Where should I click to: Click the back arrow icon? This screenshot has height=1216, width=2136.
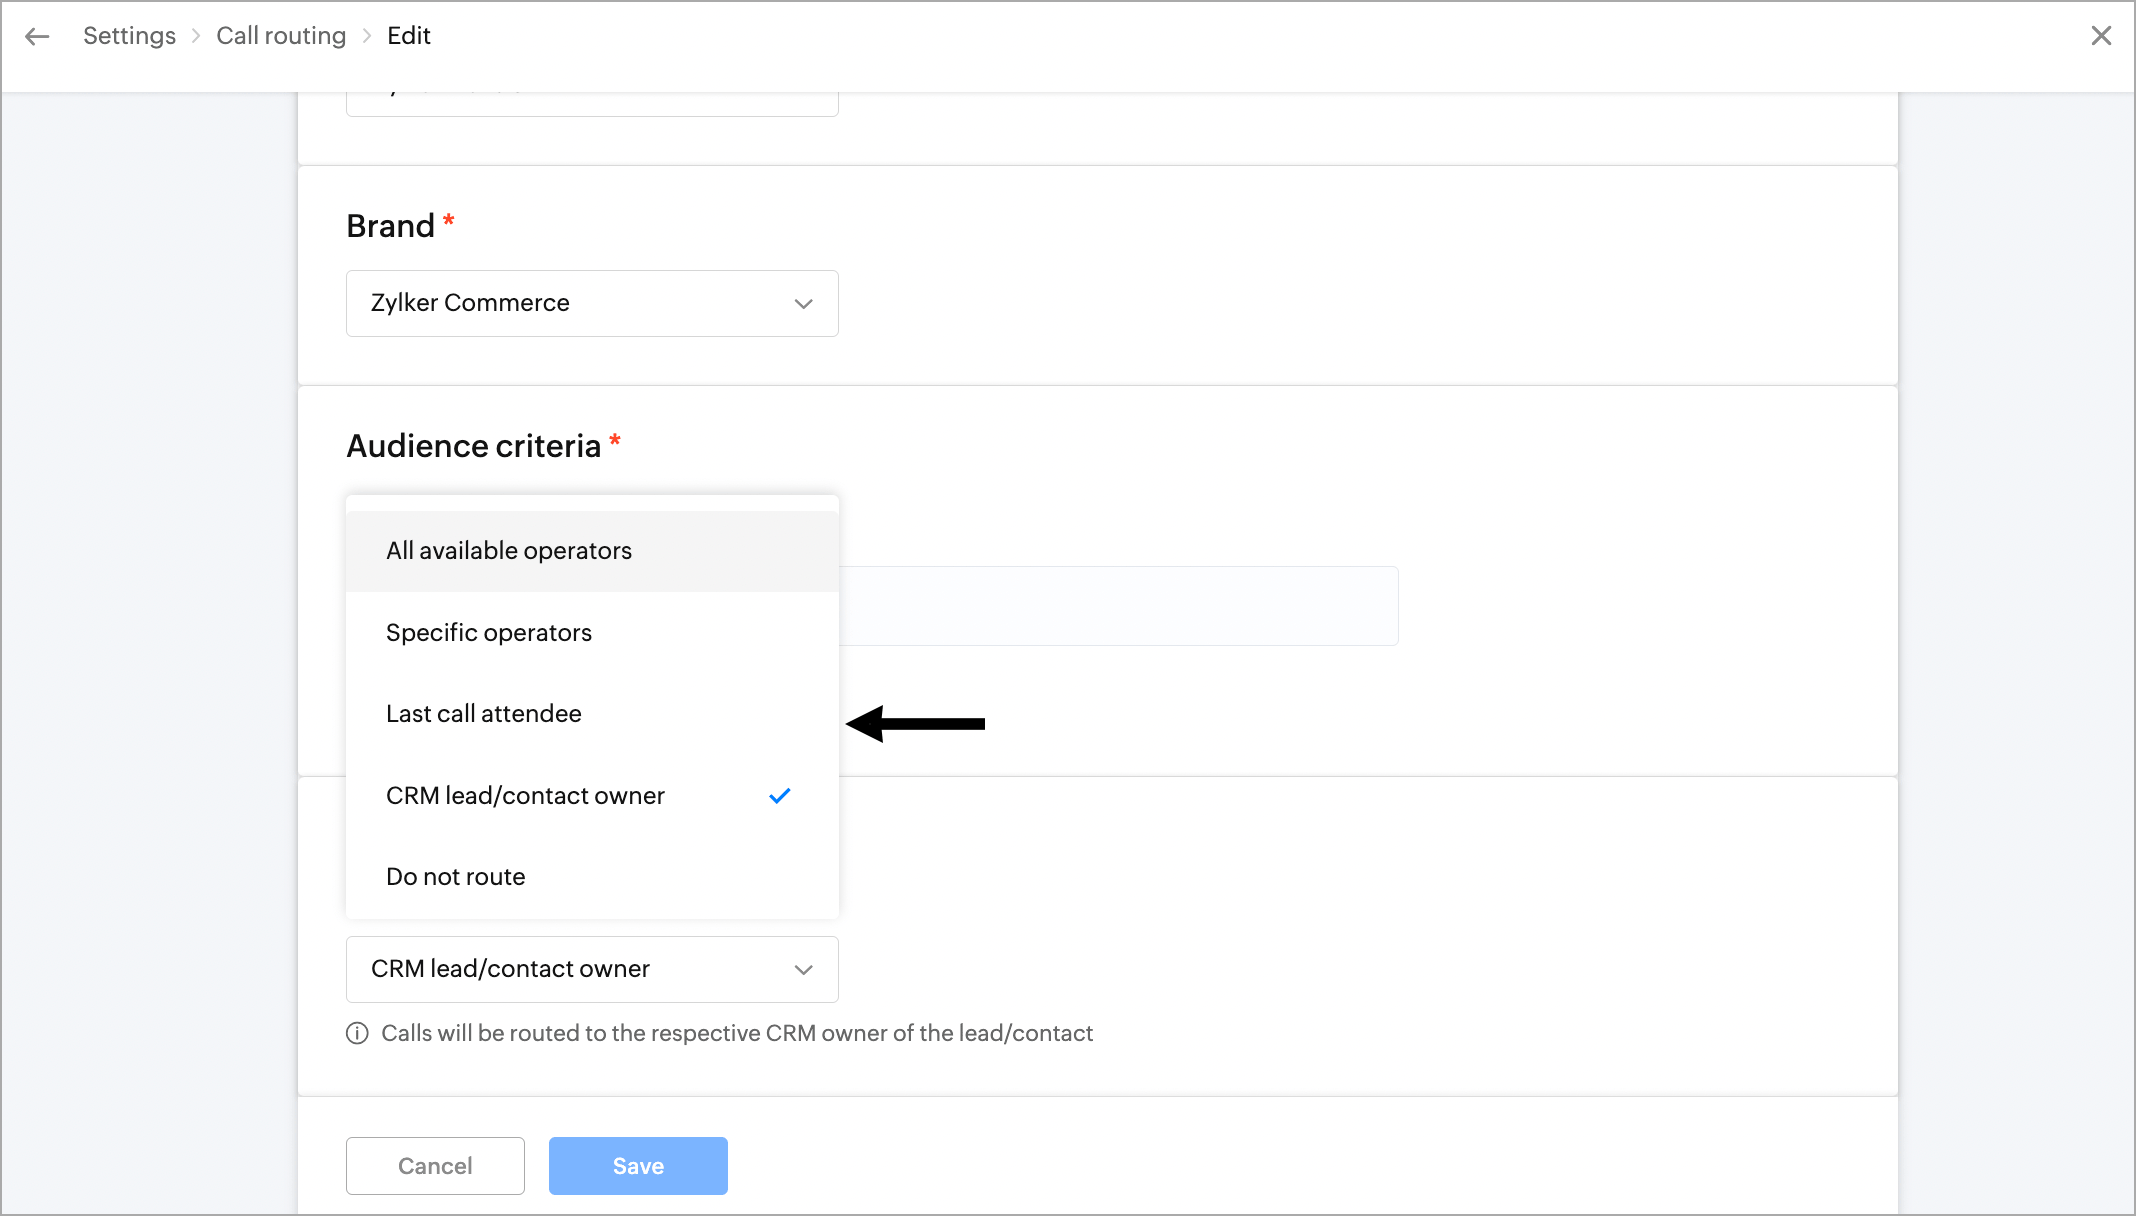tap(37, 37)
